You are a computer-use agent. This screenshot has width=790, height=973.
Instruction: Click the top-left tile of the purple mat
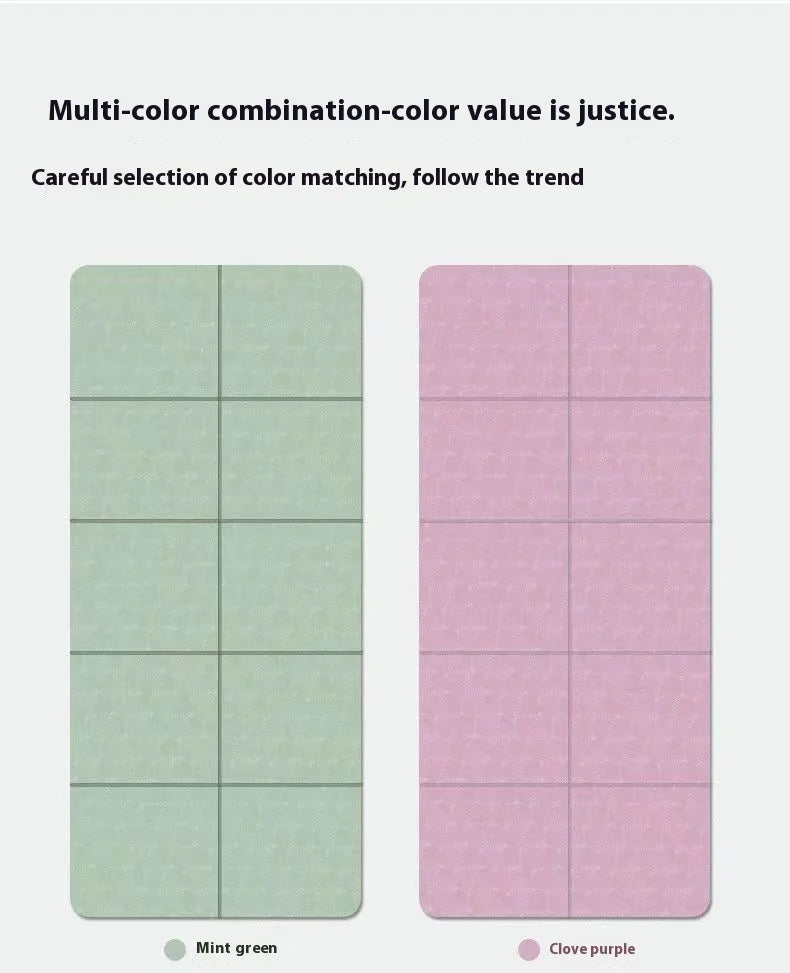pos(494,332)
